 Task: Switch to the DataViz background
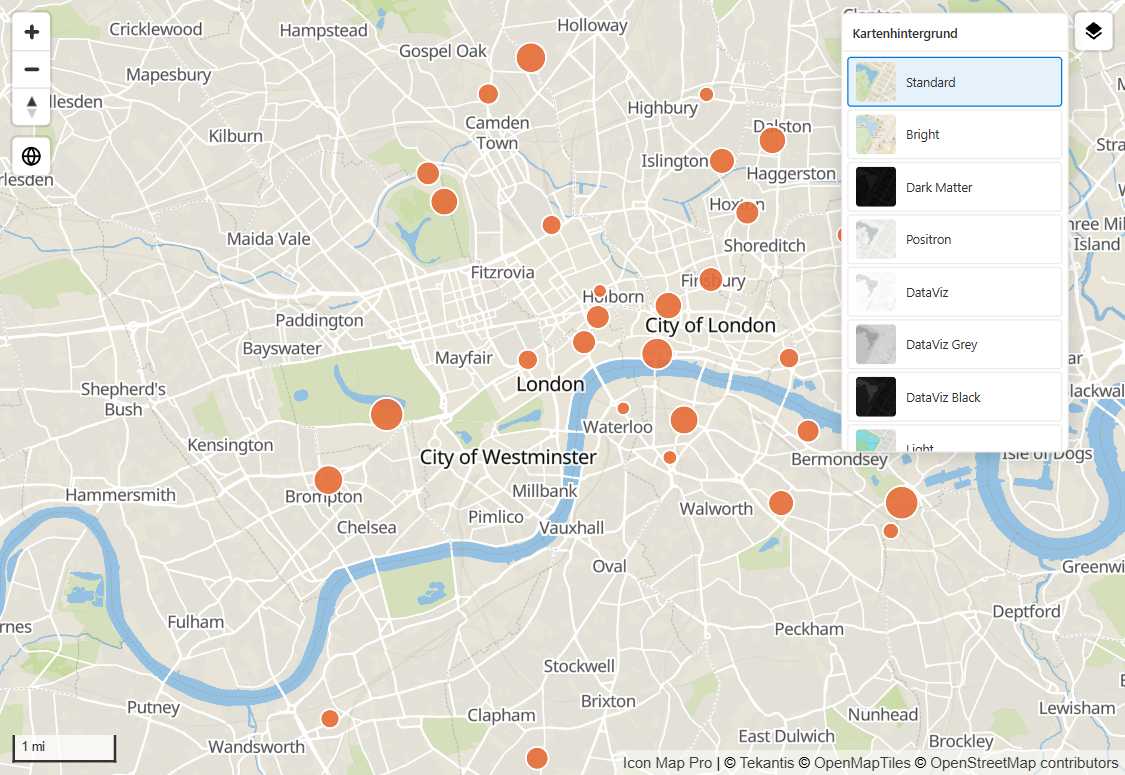point(954,292)
